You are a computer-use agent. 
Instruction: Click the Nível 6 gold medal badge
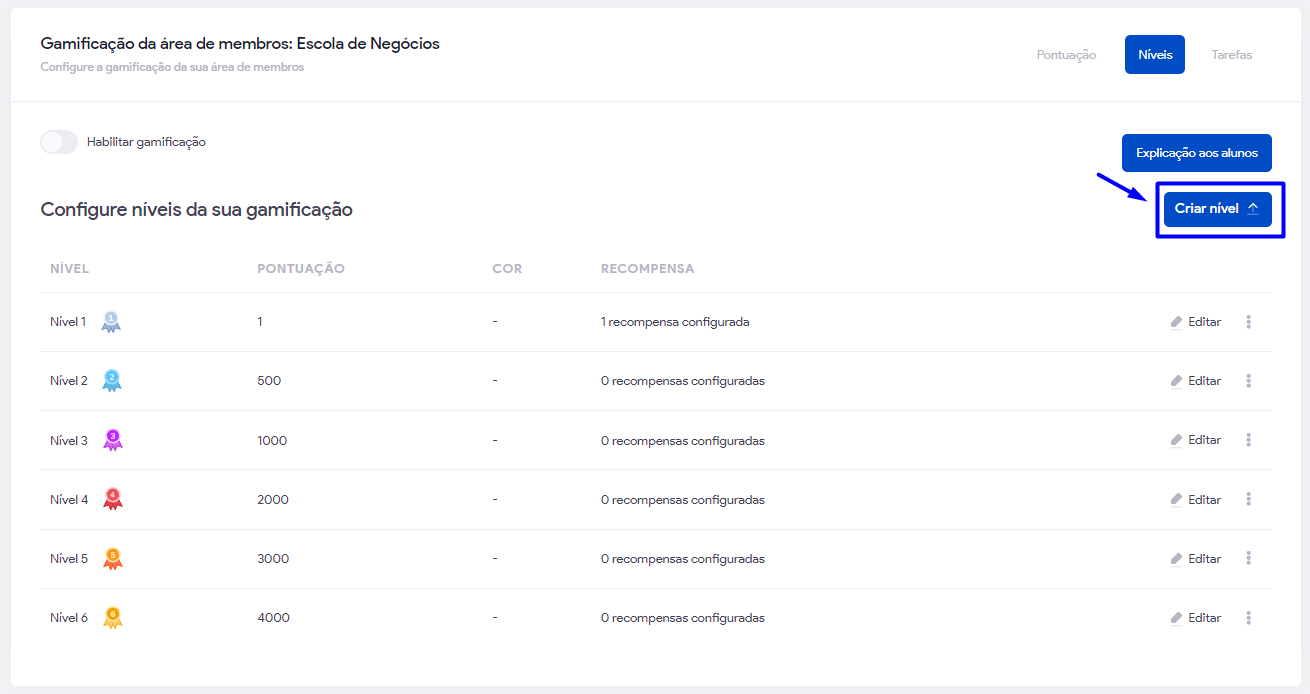click(x=113, y=617)
